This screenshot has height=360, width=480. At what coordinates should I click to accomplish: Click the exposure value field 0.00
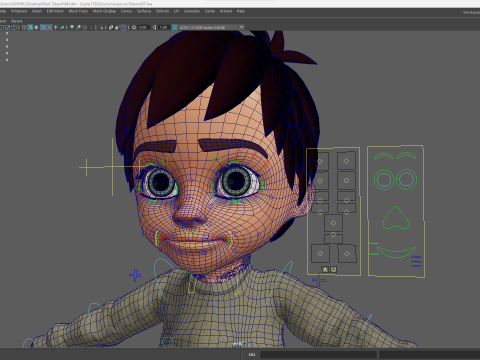(143, 27)
